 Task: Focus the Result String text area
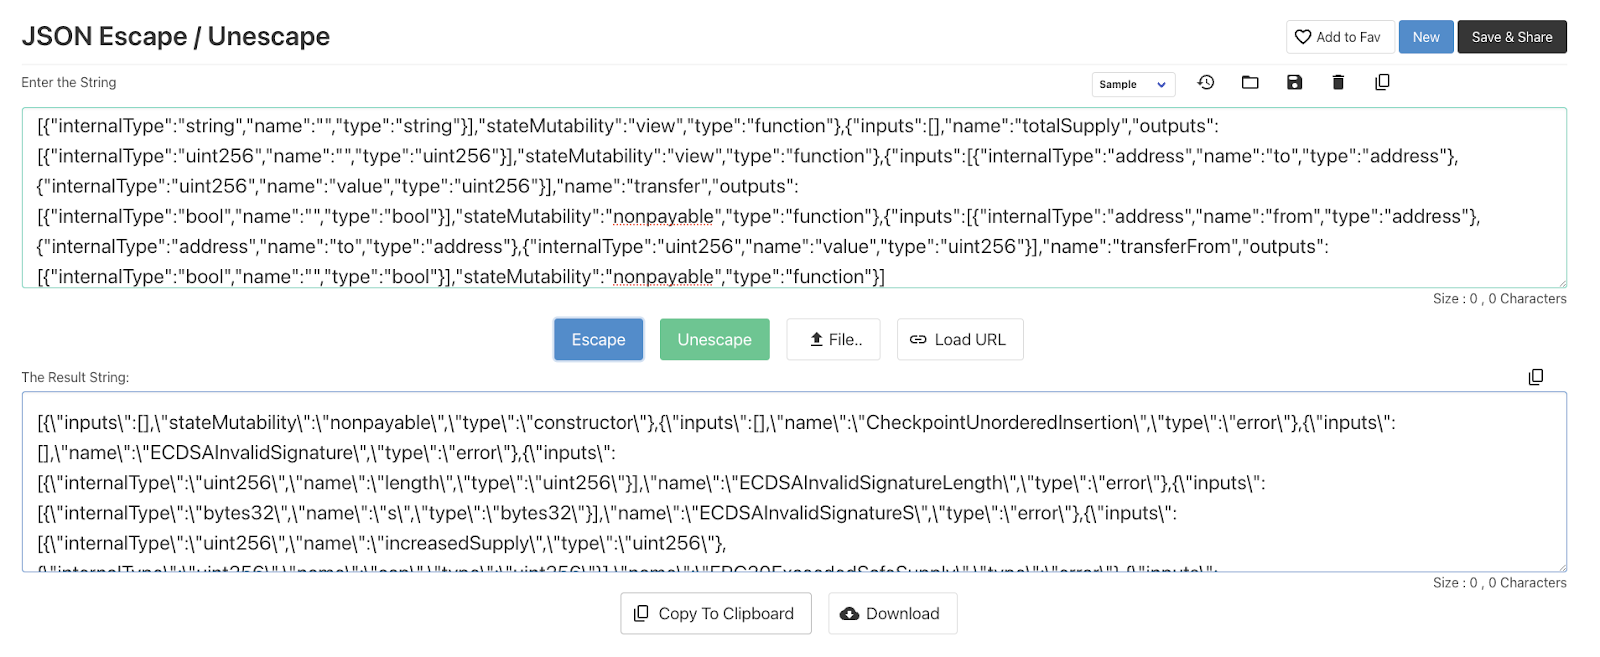(794, 482)
